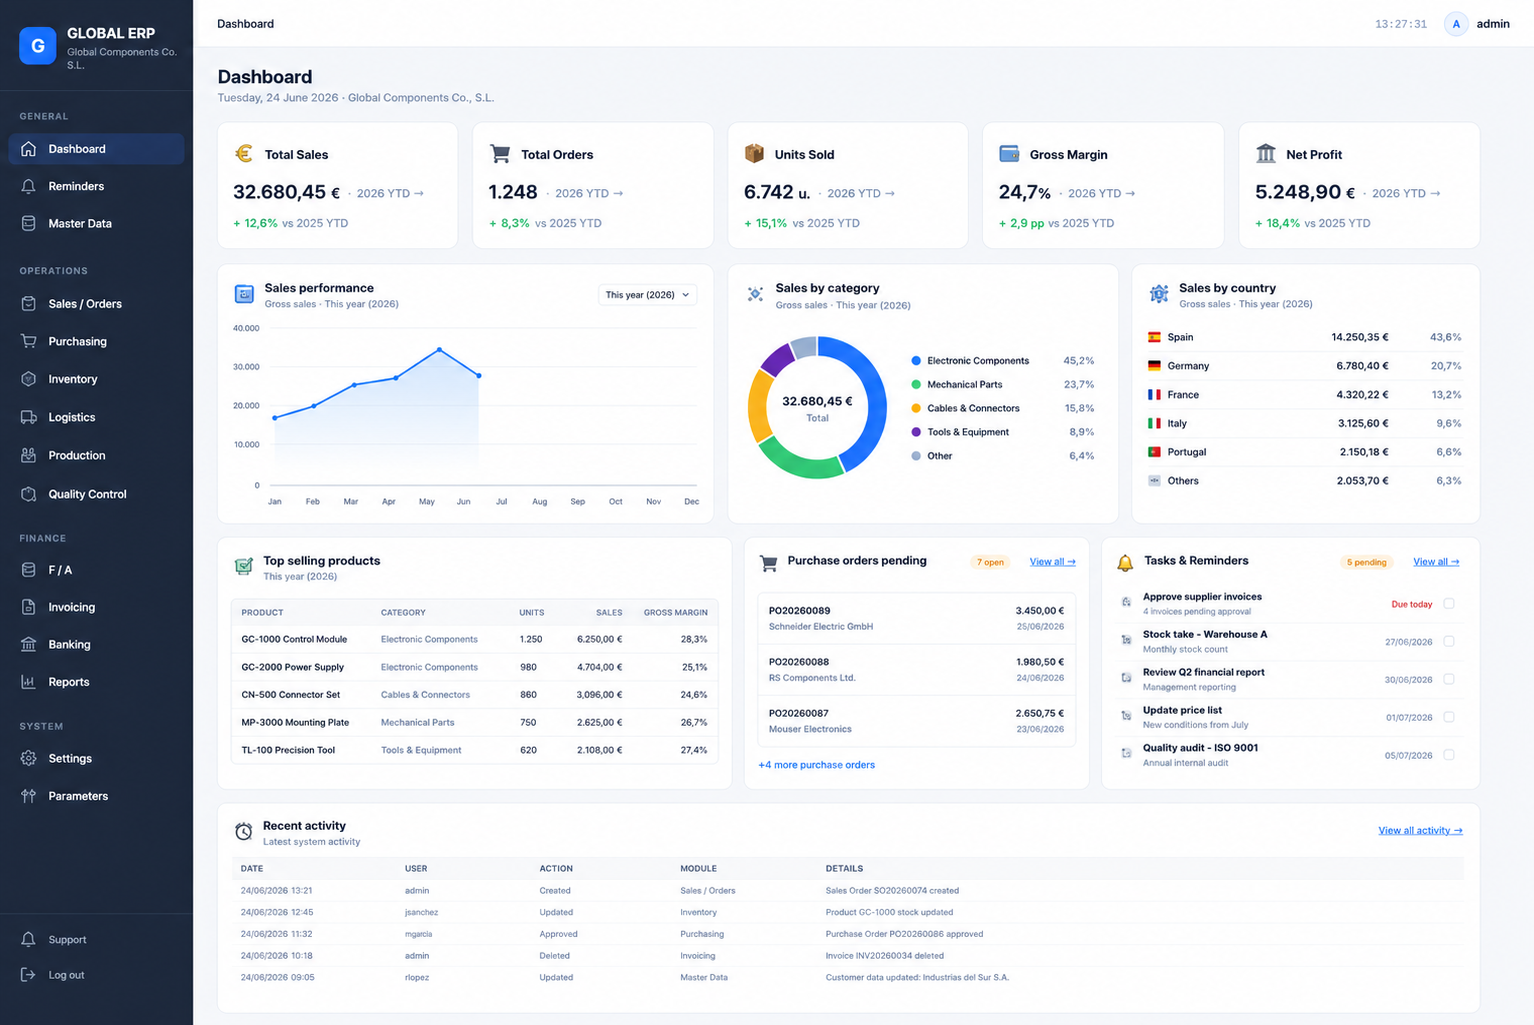Click Tools & Equipment purple legend dot

click(x=916, y=432)
